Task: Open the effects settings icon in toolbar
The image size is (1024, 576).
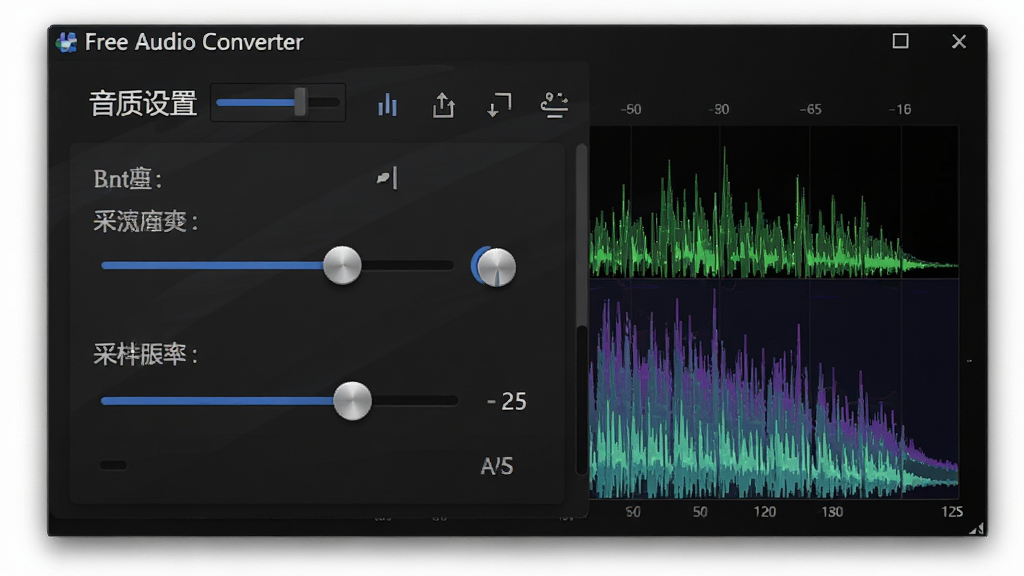Action: pos(554,104)
